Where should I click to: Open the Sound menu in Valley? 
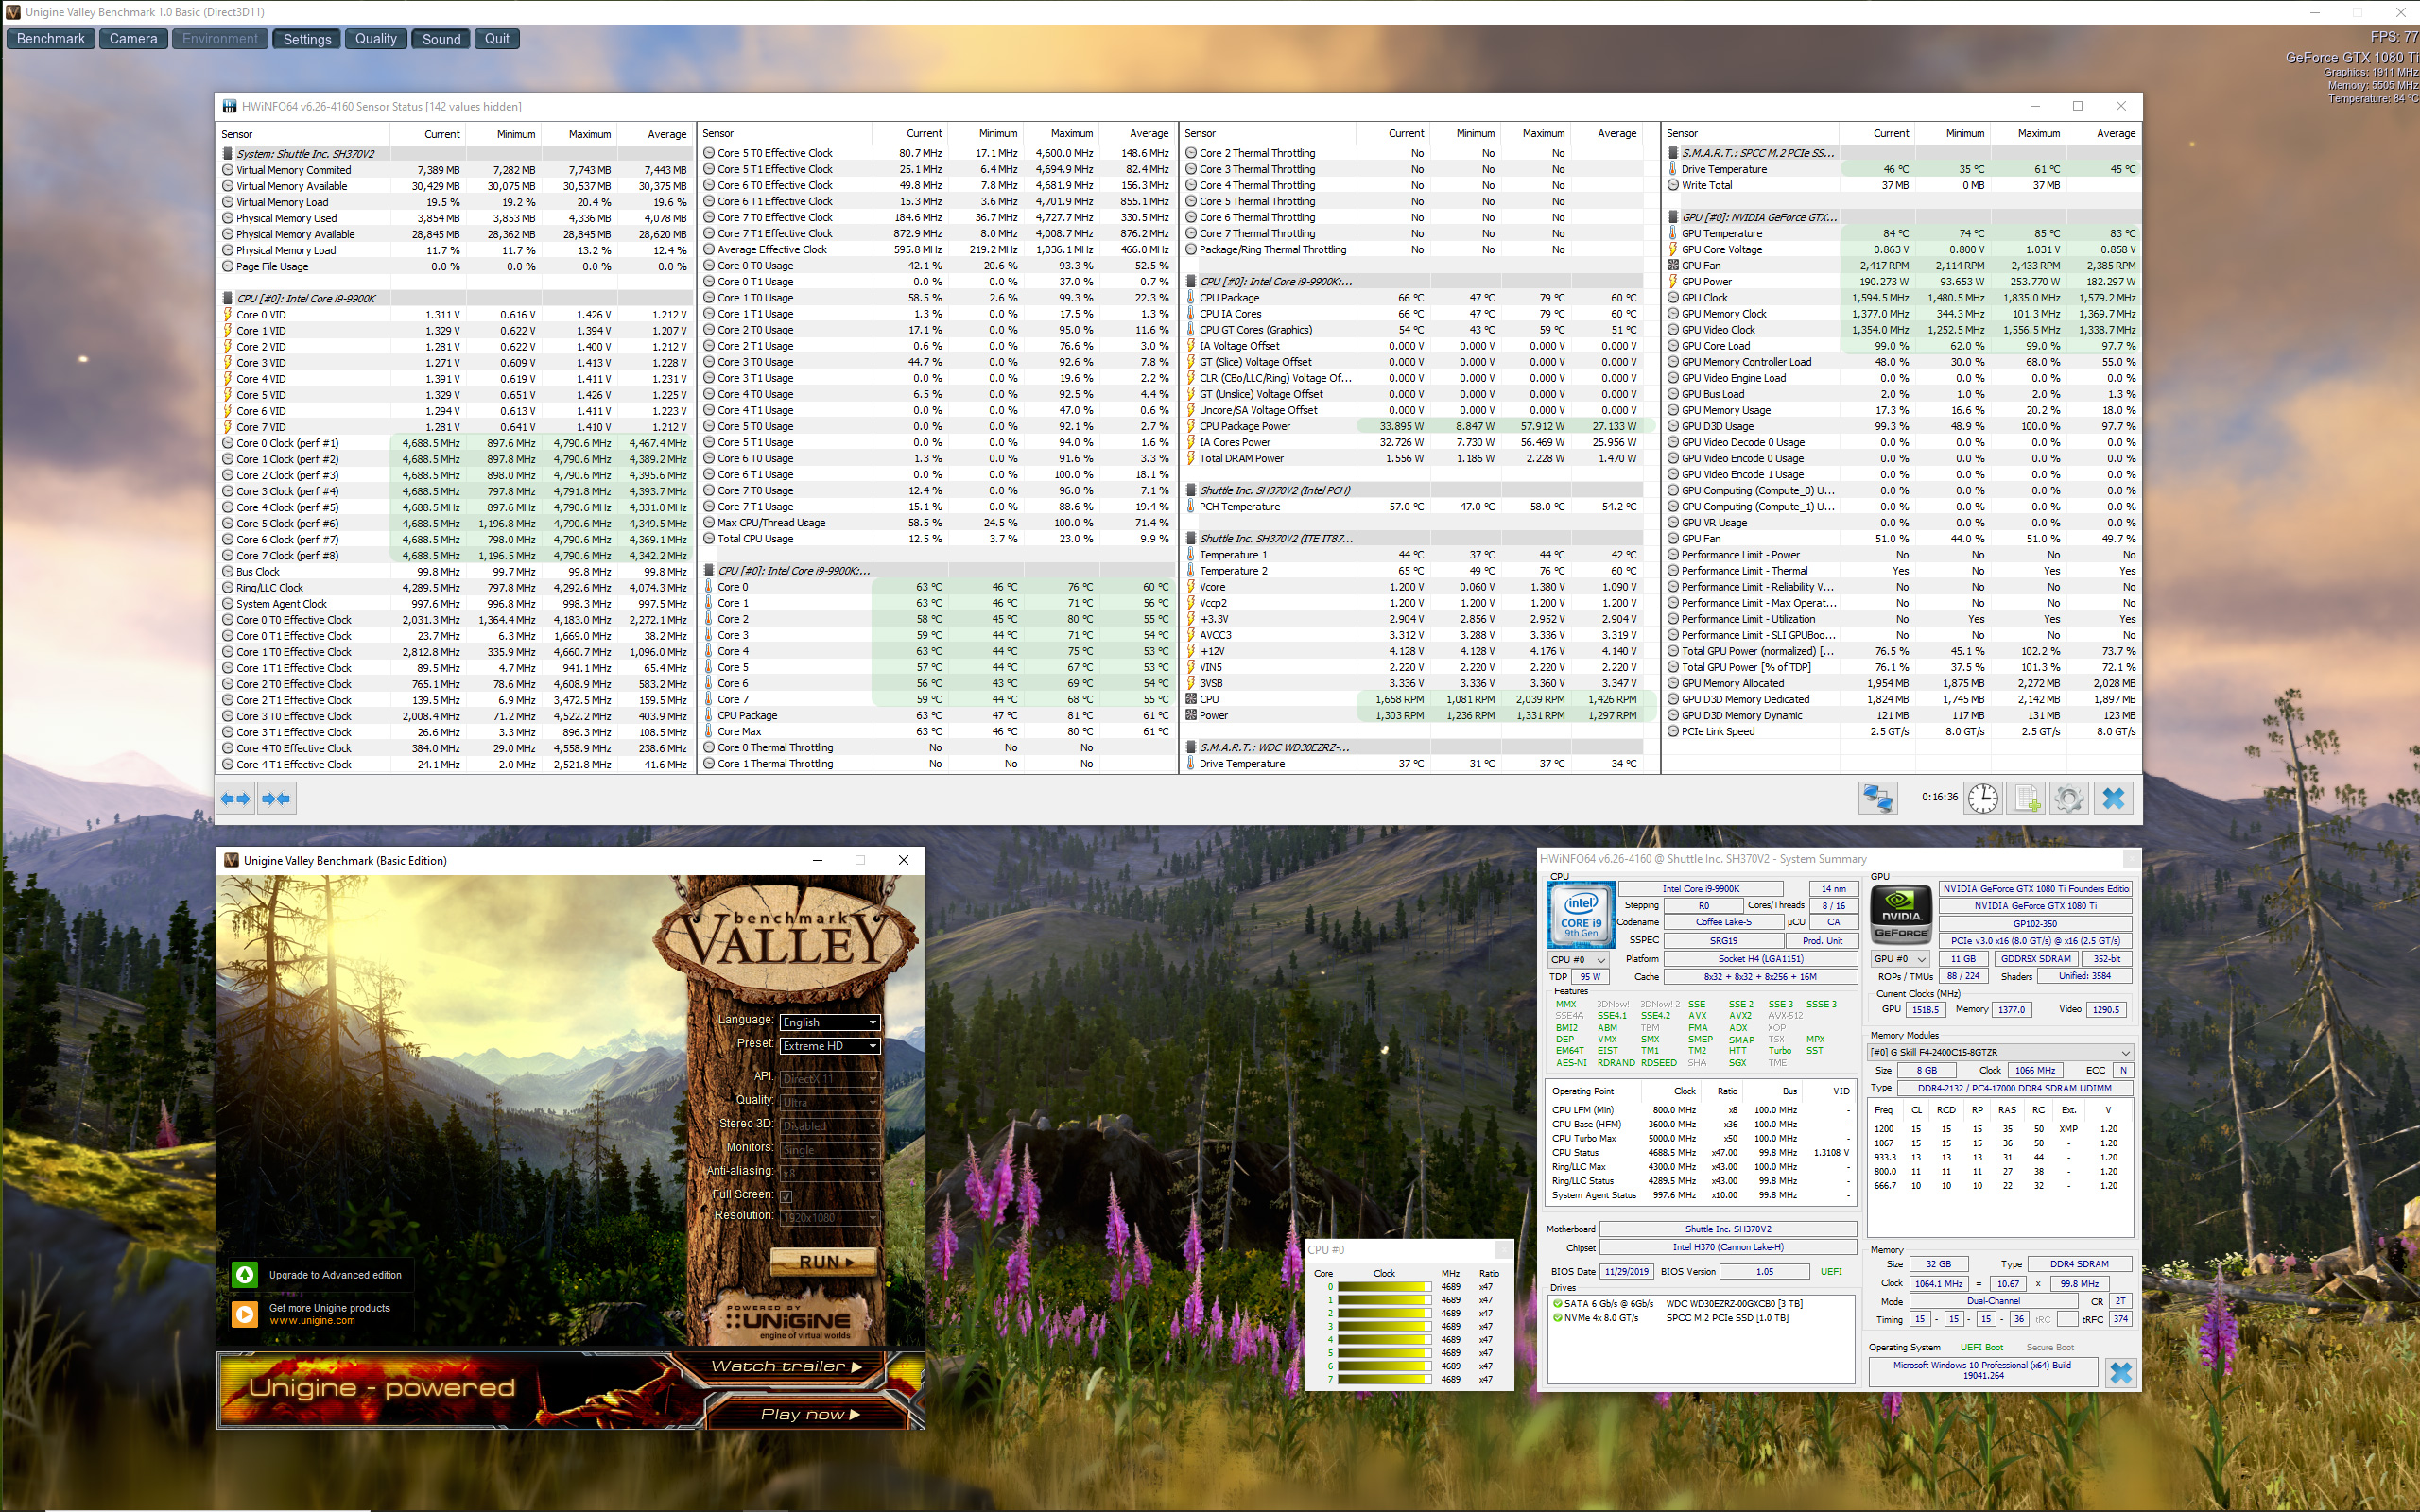coord(441,39)
